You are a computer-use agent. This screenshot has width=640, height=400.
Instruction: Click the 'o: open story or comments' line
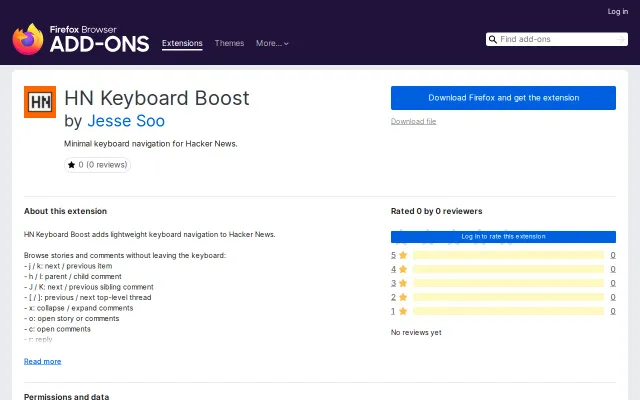click(72, 319)
